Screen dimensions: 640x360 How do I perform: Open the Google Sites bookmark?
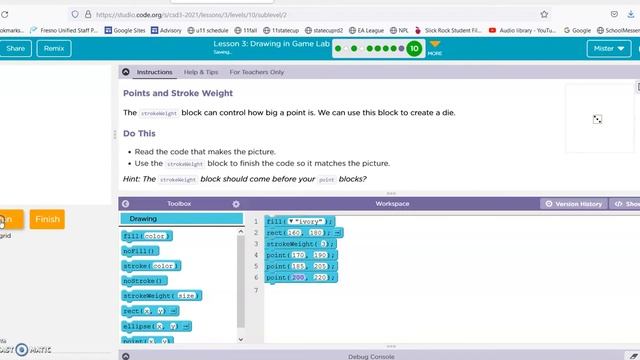click(125, 30)
